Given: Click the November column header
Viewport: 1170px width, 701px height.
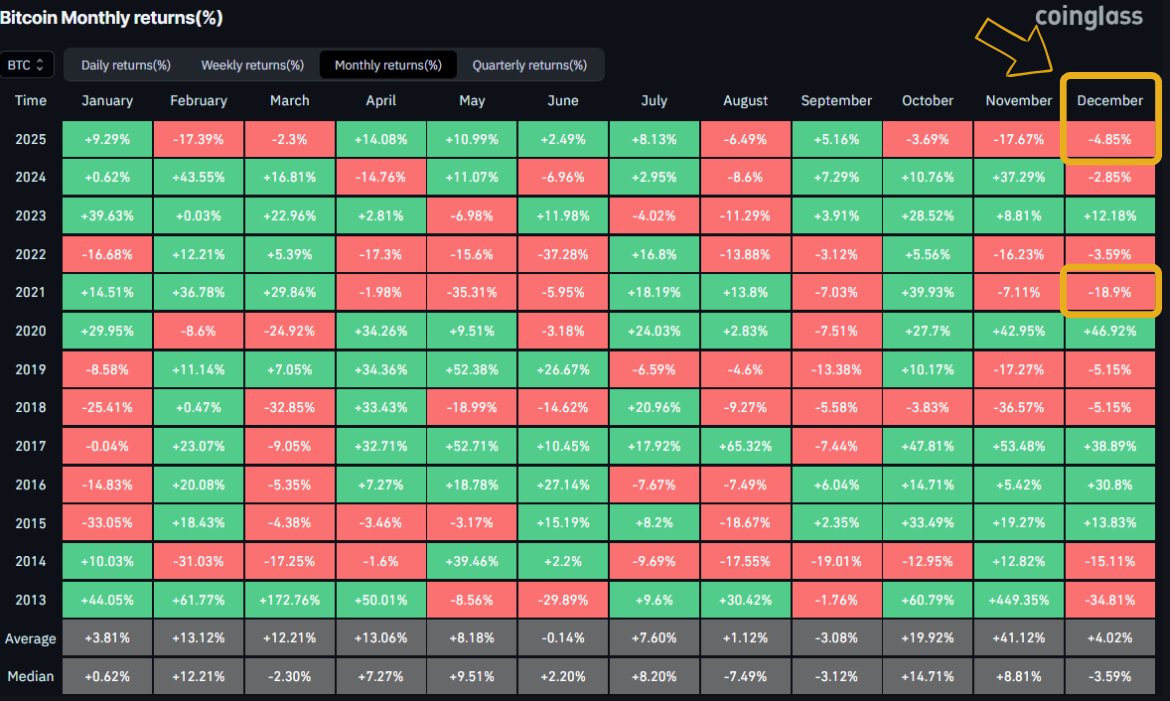Looking at the screenshot, I should tap(1019, 100).
